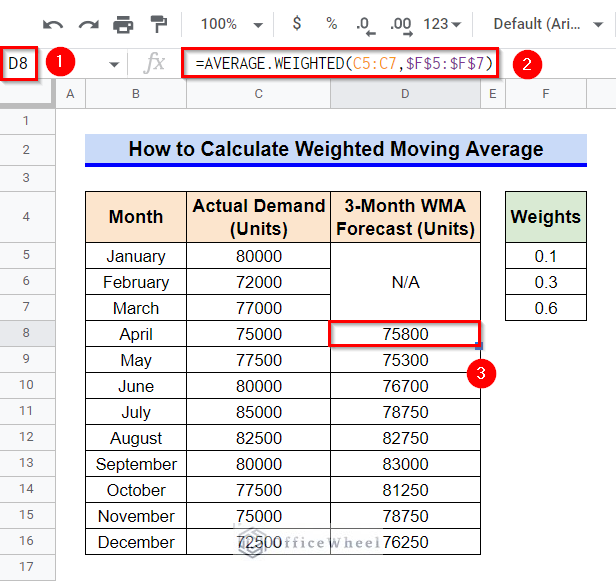Click the January cell

pos(136,256)
